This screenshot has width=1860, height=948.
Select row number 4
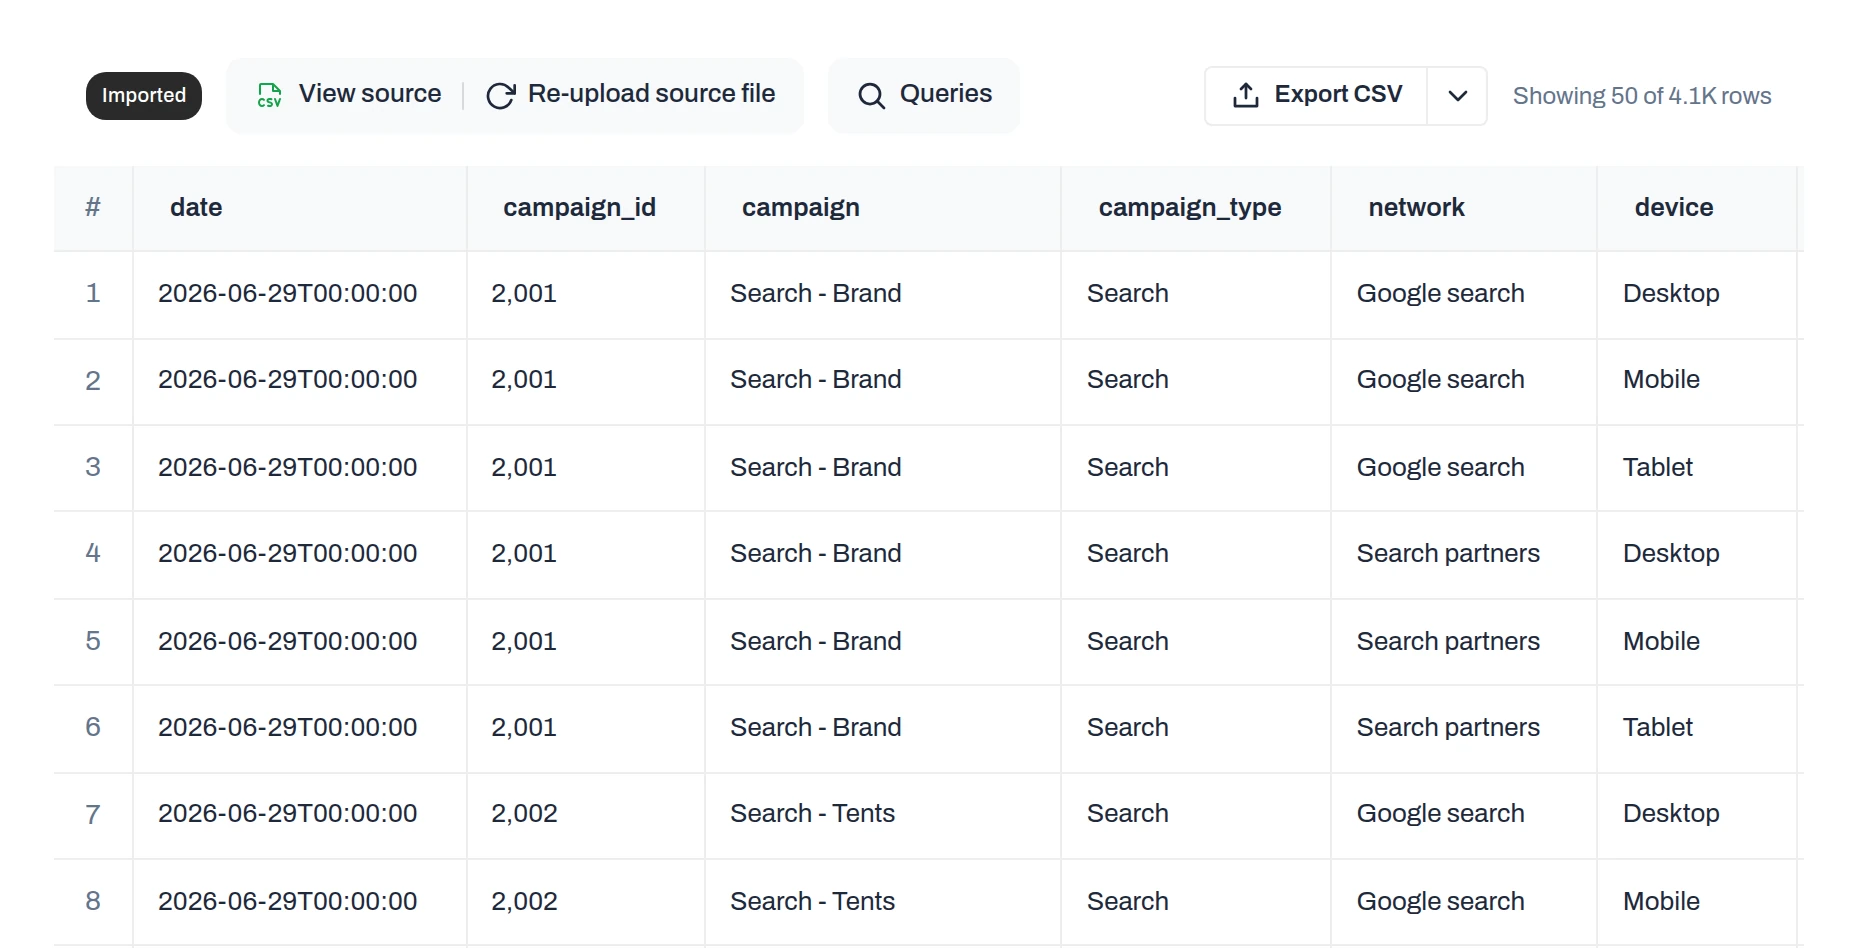coord(93,553)
